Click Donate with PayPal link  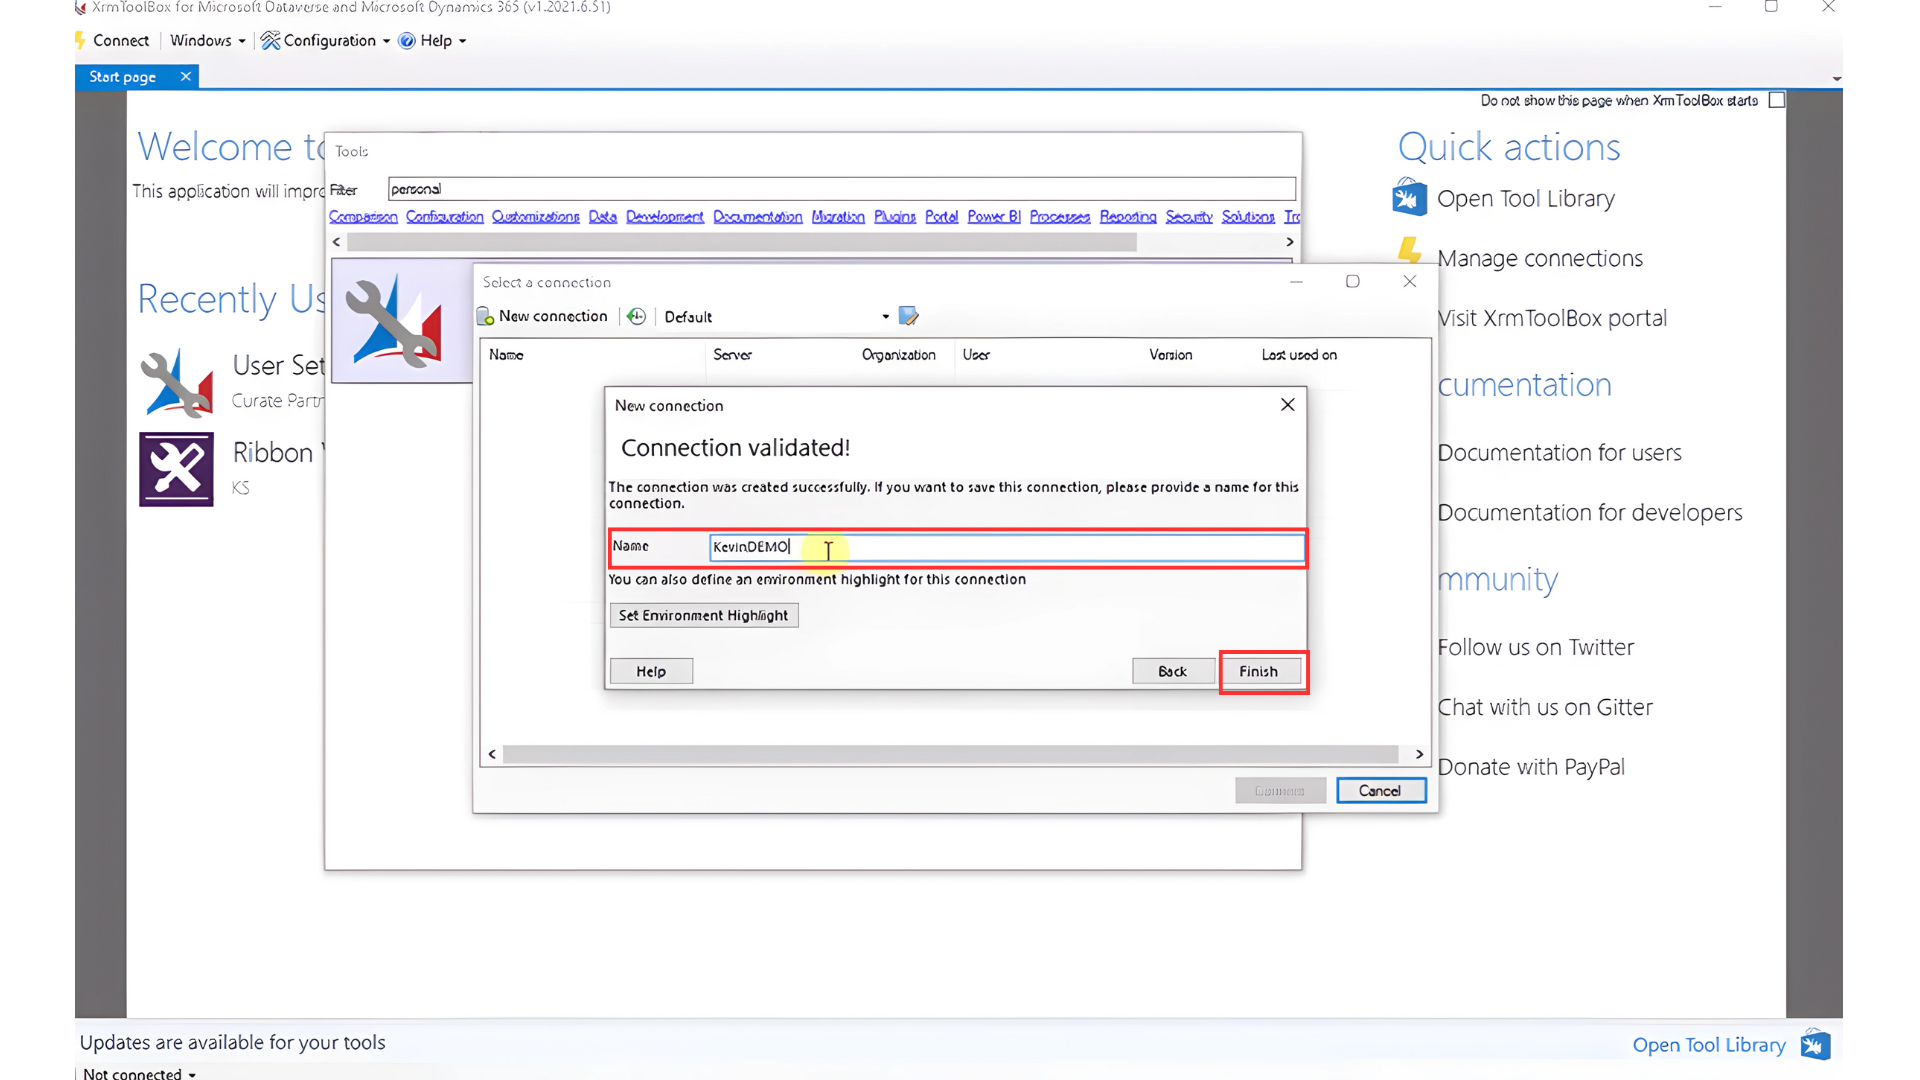coord(1531,768)
